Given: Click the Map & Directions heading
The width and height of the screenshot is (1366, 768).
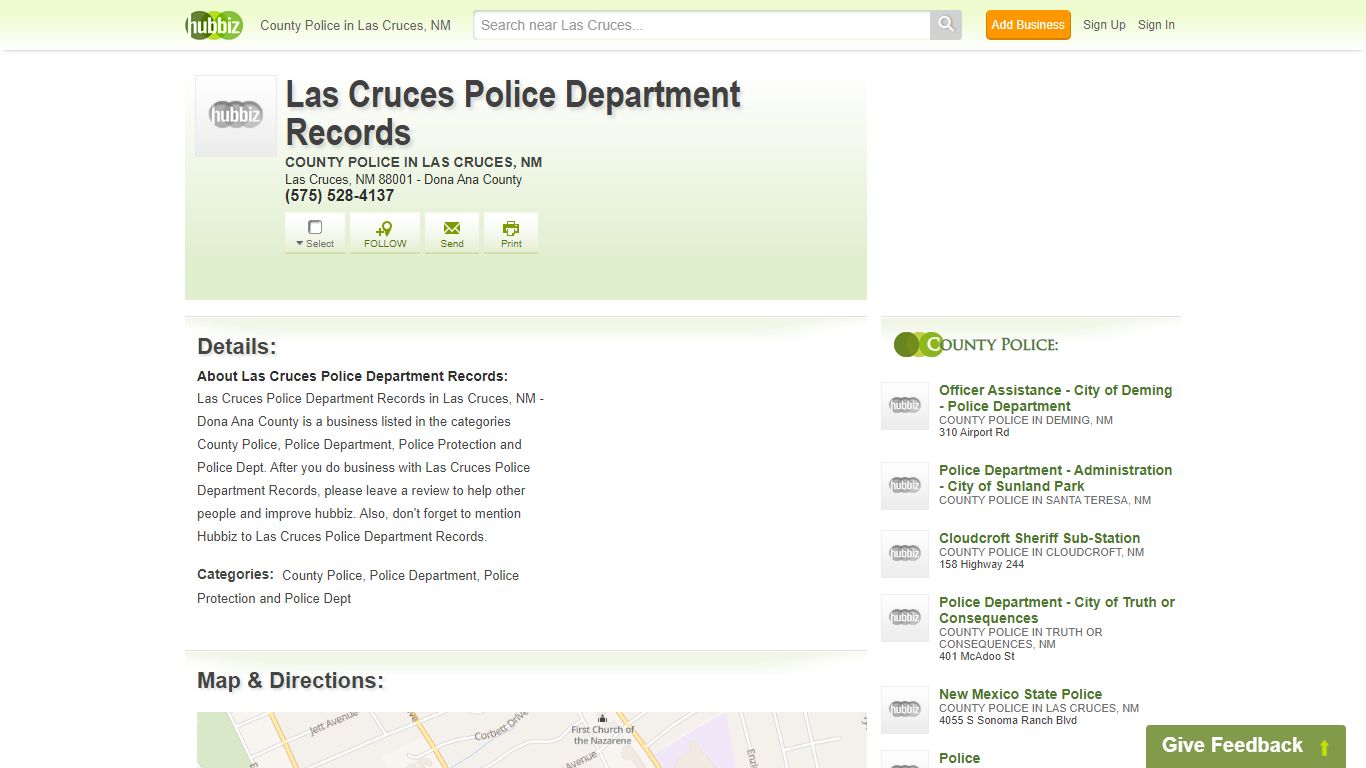Looking at the screenshot, I should tap(290, 681).
